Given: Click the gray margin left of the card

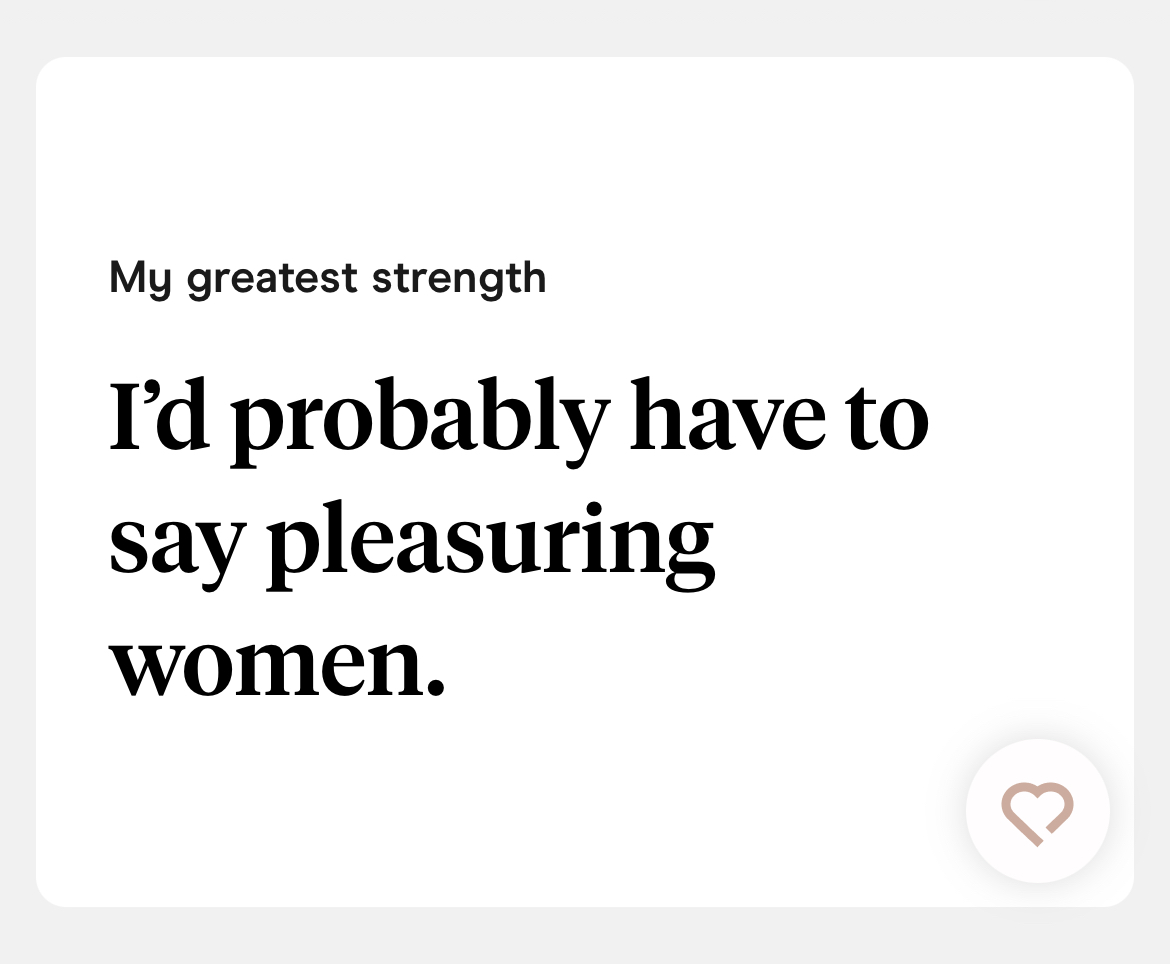Looking at the screenshot, I should 17,482.
